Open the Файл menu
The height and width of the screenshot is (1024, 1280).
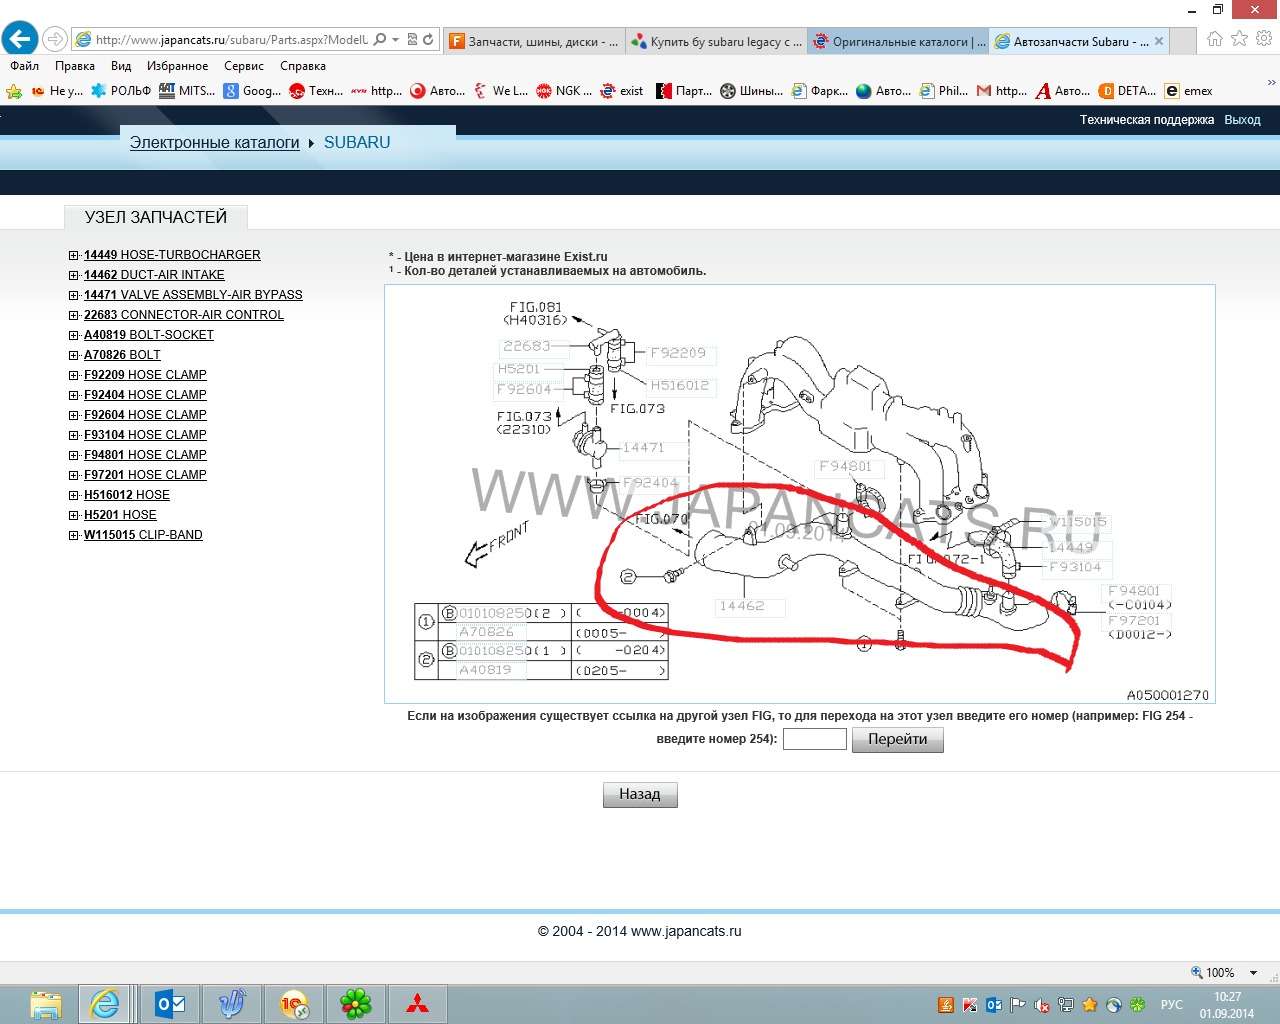25,66
